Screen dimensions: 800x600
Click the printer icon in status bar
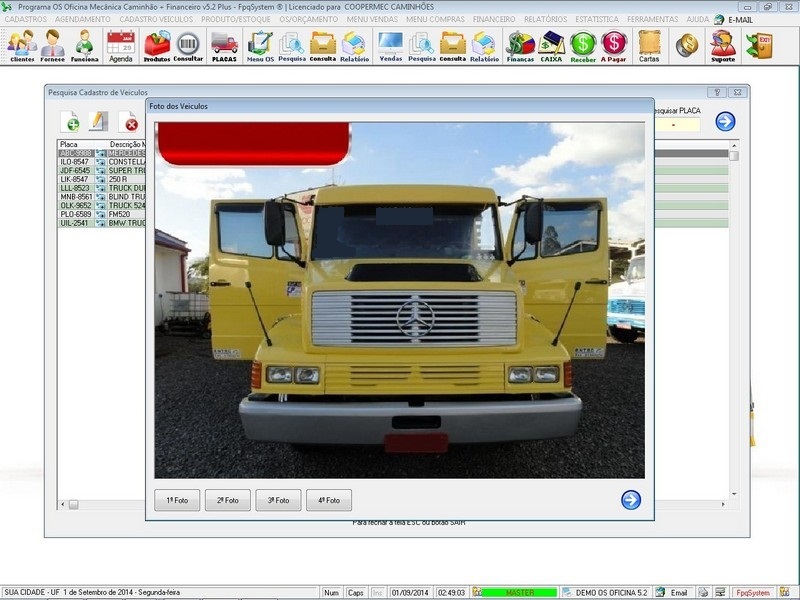pos(704,592)
